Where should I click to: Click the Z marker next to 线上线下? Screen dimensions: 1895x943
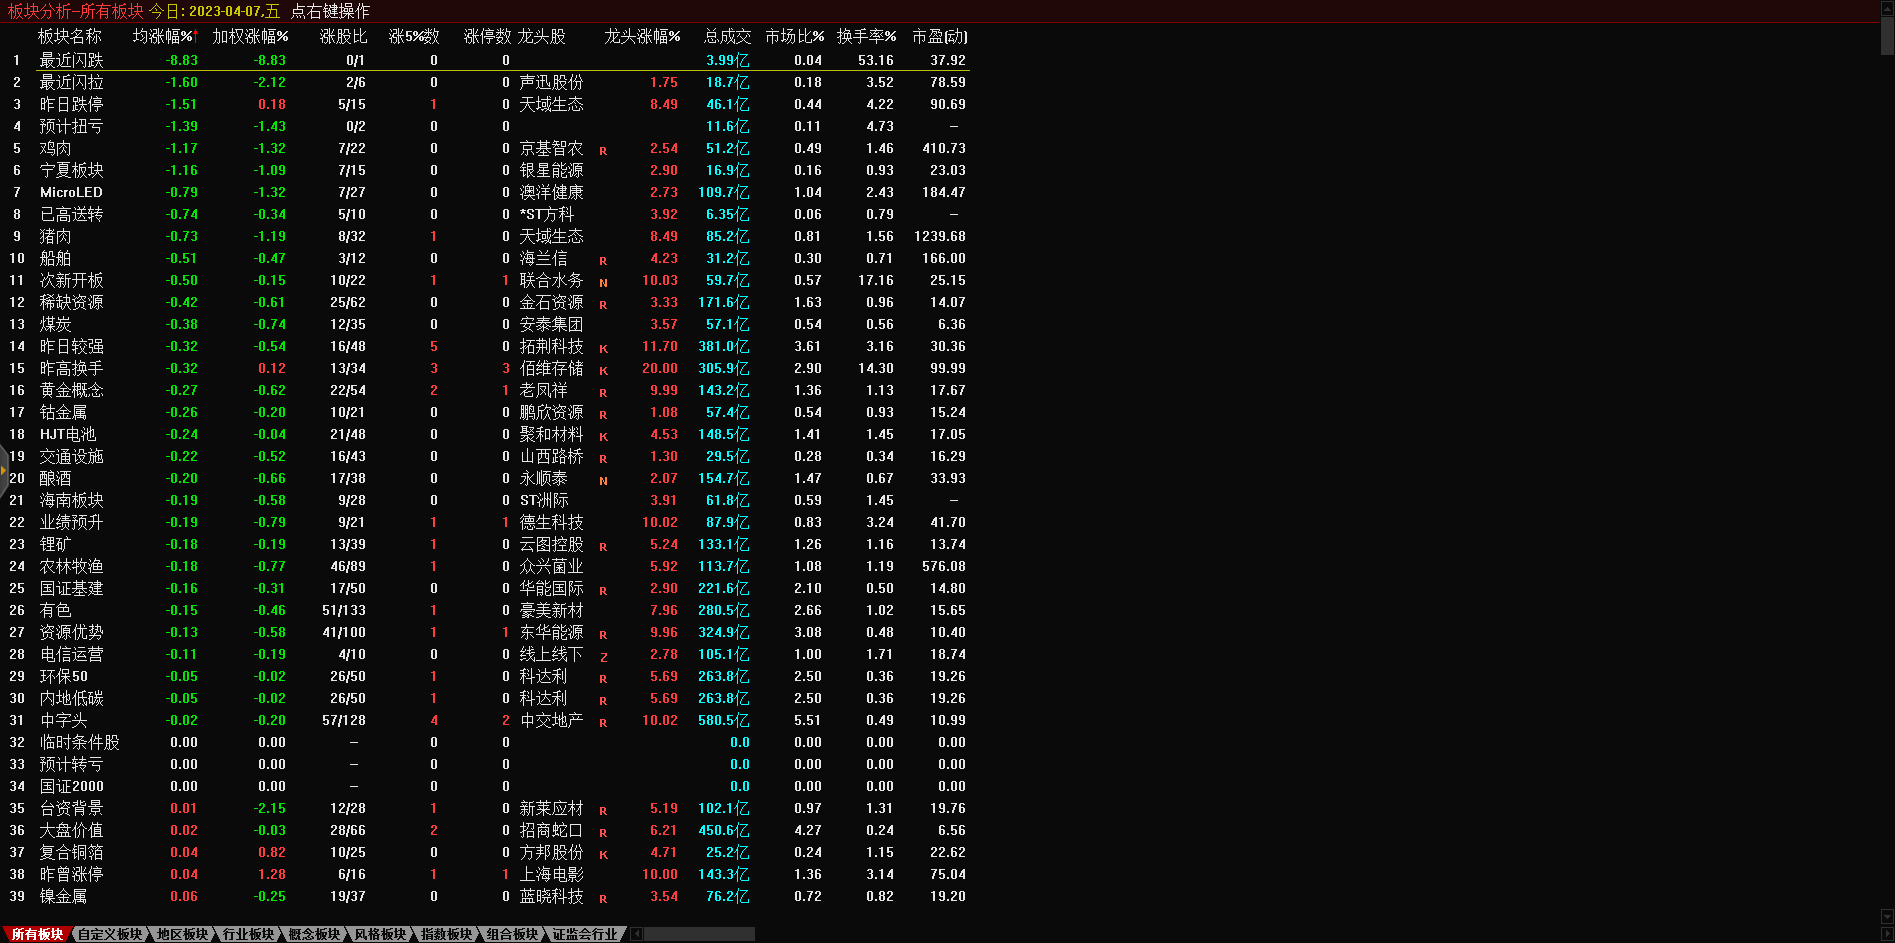[x=603, y=657]
